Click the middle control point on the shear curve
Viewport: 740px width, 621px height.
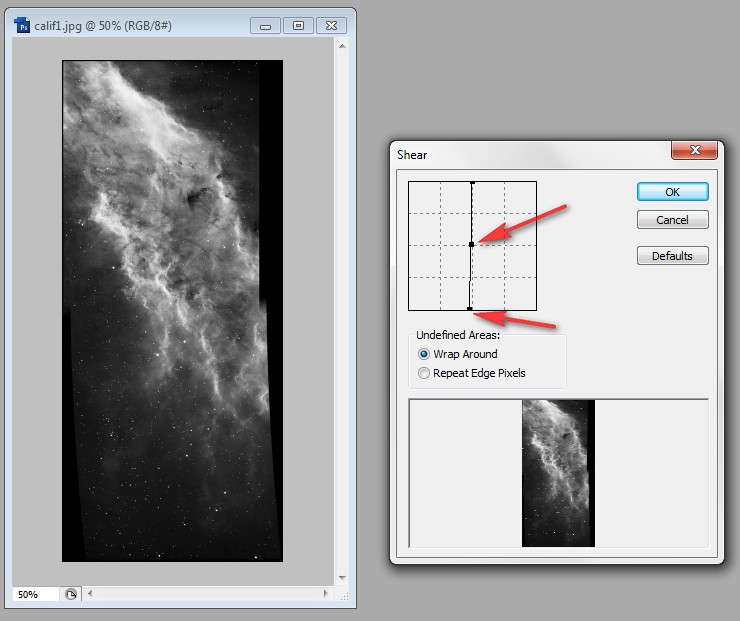471,244
